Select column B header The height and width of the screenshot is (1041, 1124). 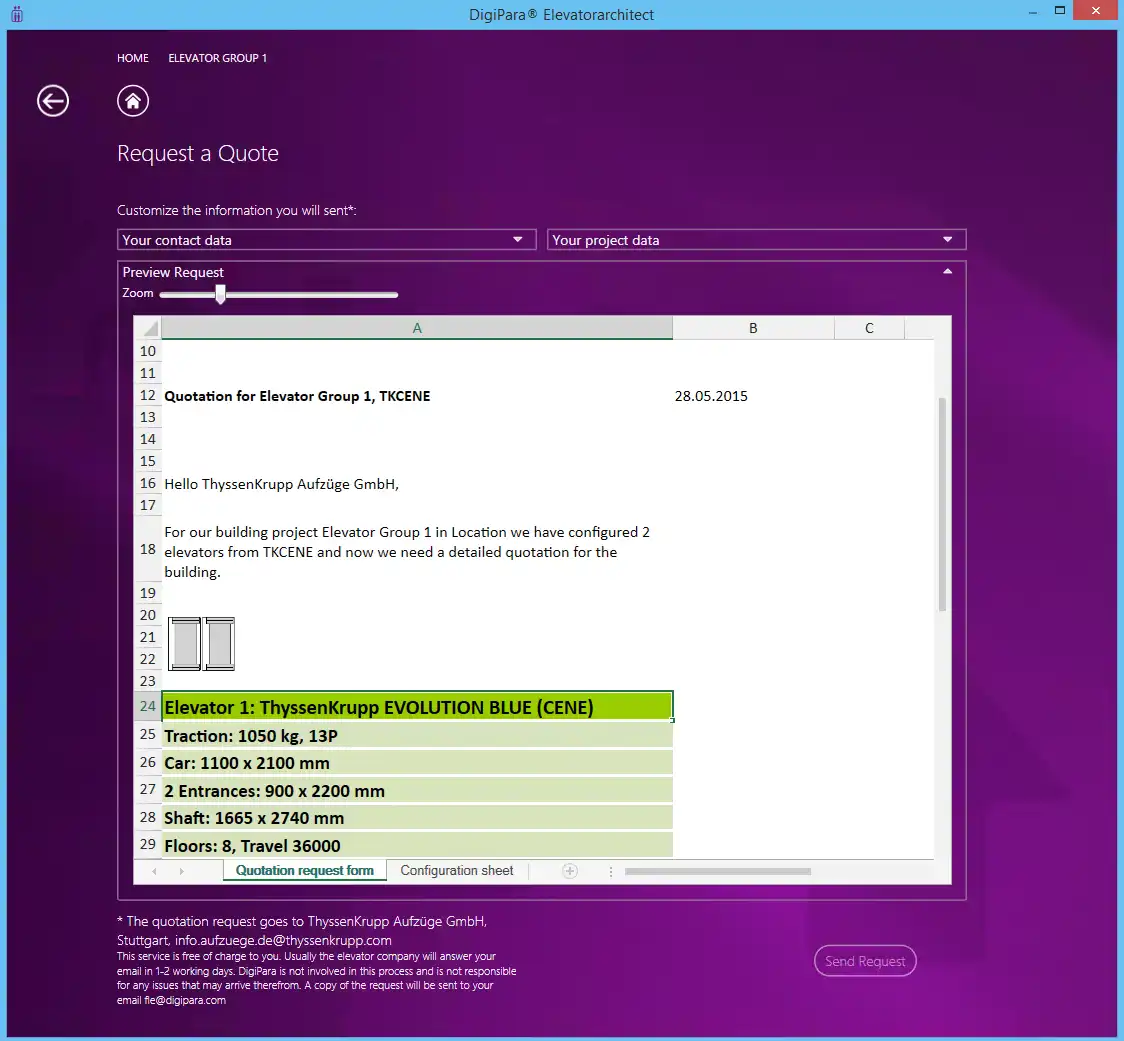click(753, 328)
